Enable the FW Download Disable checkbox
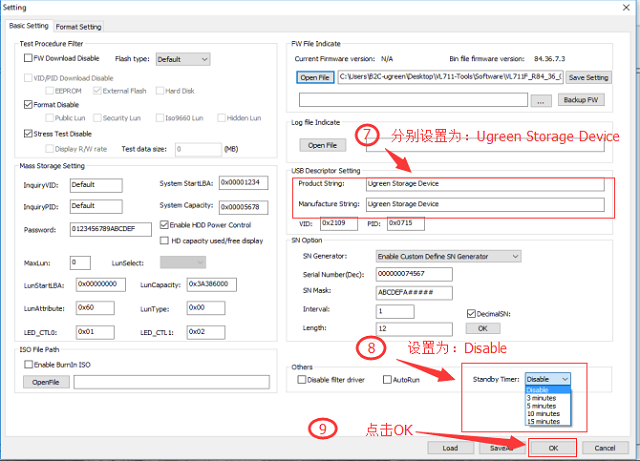This screenshot has height=461, width=640. click(28, 58)
